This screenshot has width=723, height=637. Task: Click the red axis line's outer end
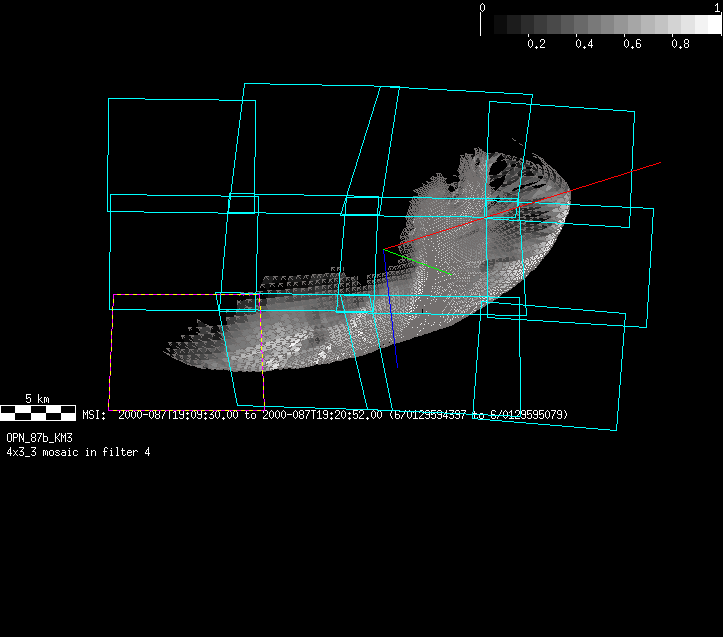coord(658,162)
